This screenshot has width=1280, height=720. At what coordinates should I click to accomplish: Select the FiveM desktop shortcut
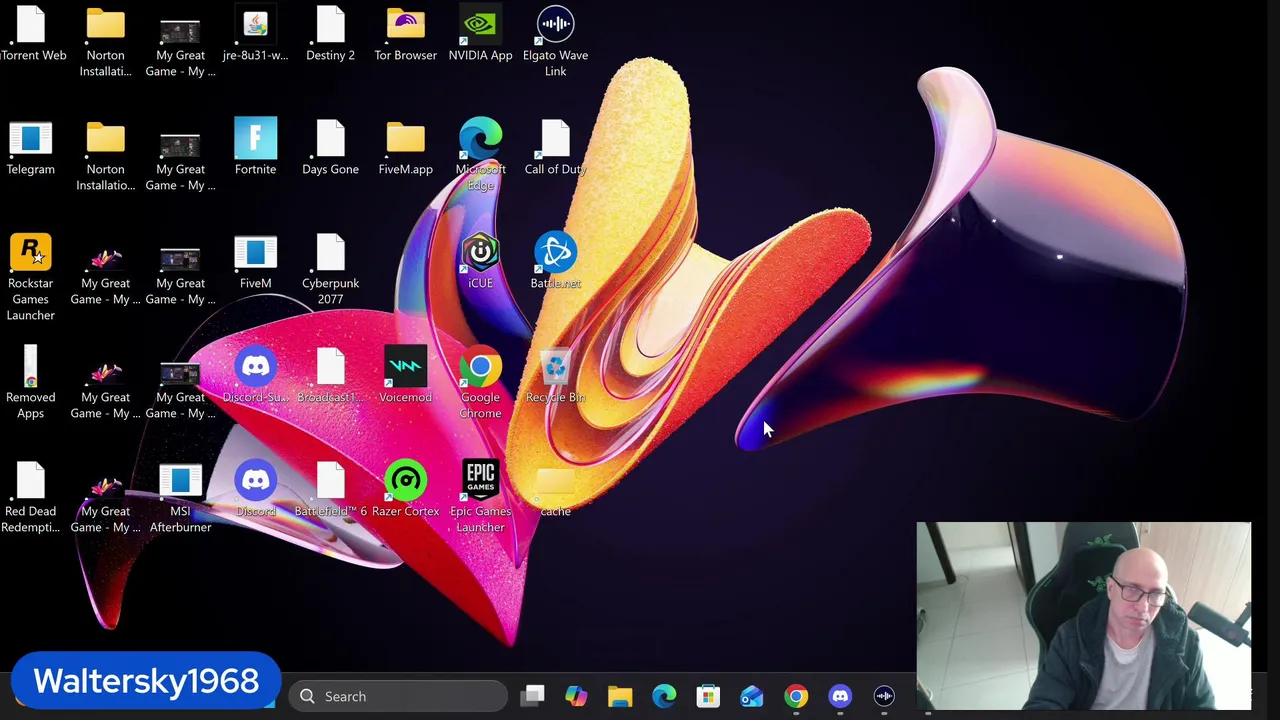(x=255, y=262)
